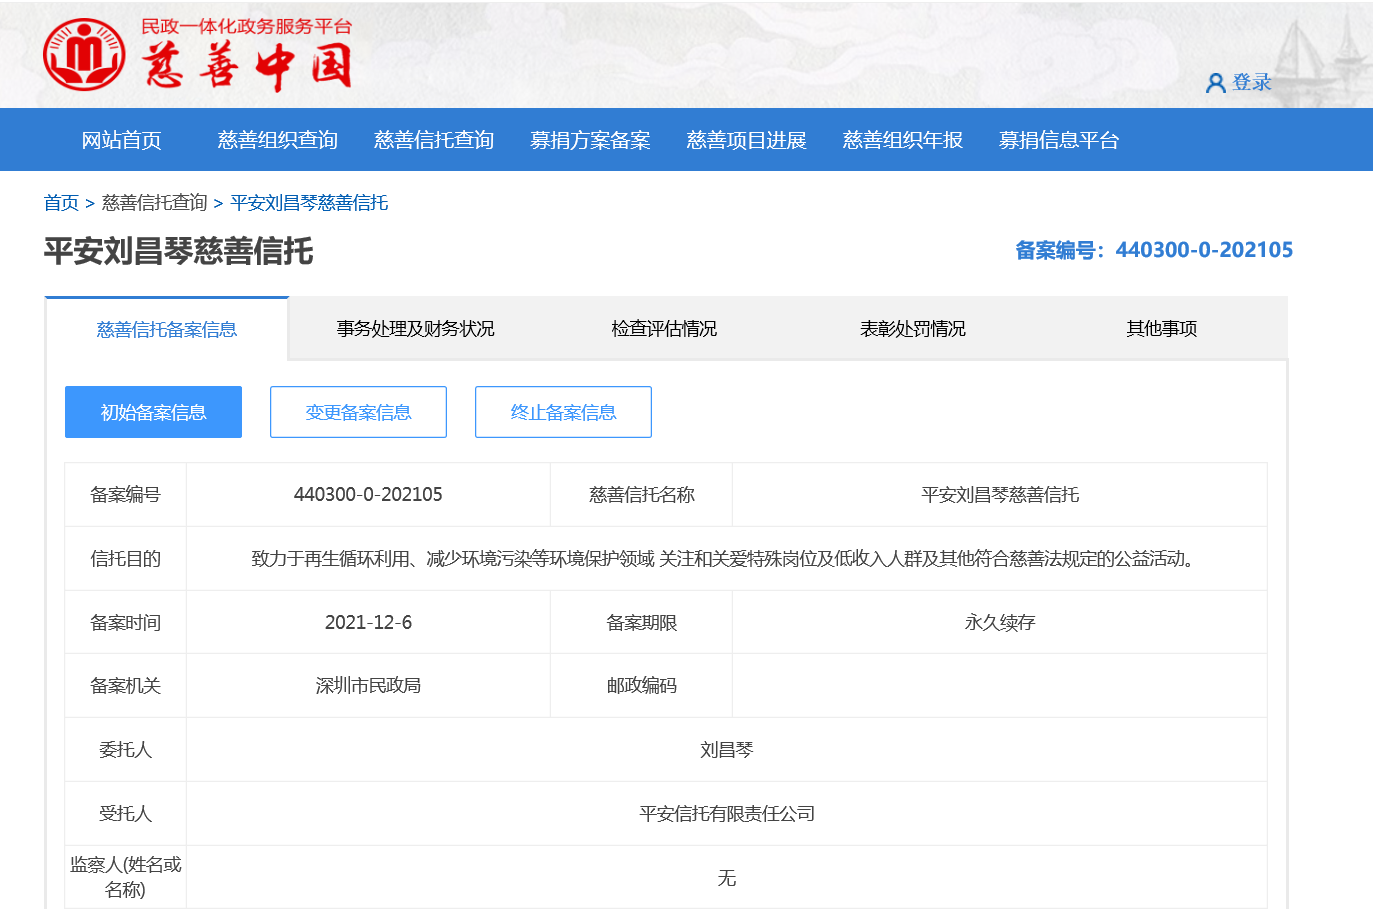Go to 网站首页 in navigation bar
The height and width of the screenshot is (909, 1373).
(x=122, y=140)
